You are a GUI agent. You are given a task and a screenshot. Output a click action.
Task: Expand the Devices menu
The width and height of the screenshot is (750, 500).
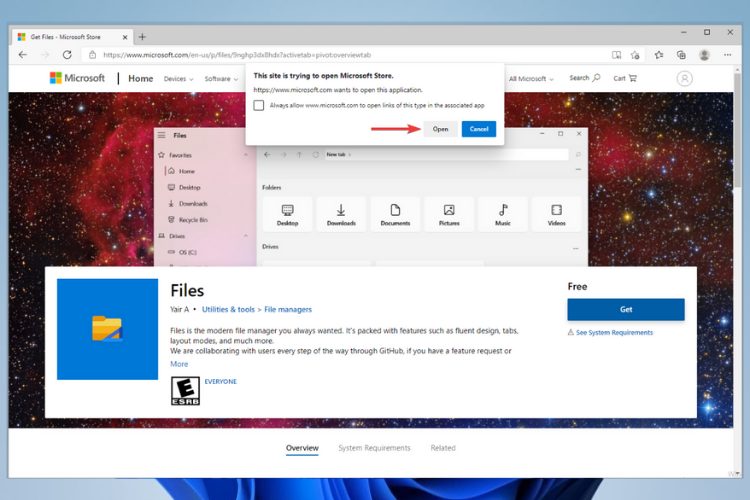pos(178,79)
